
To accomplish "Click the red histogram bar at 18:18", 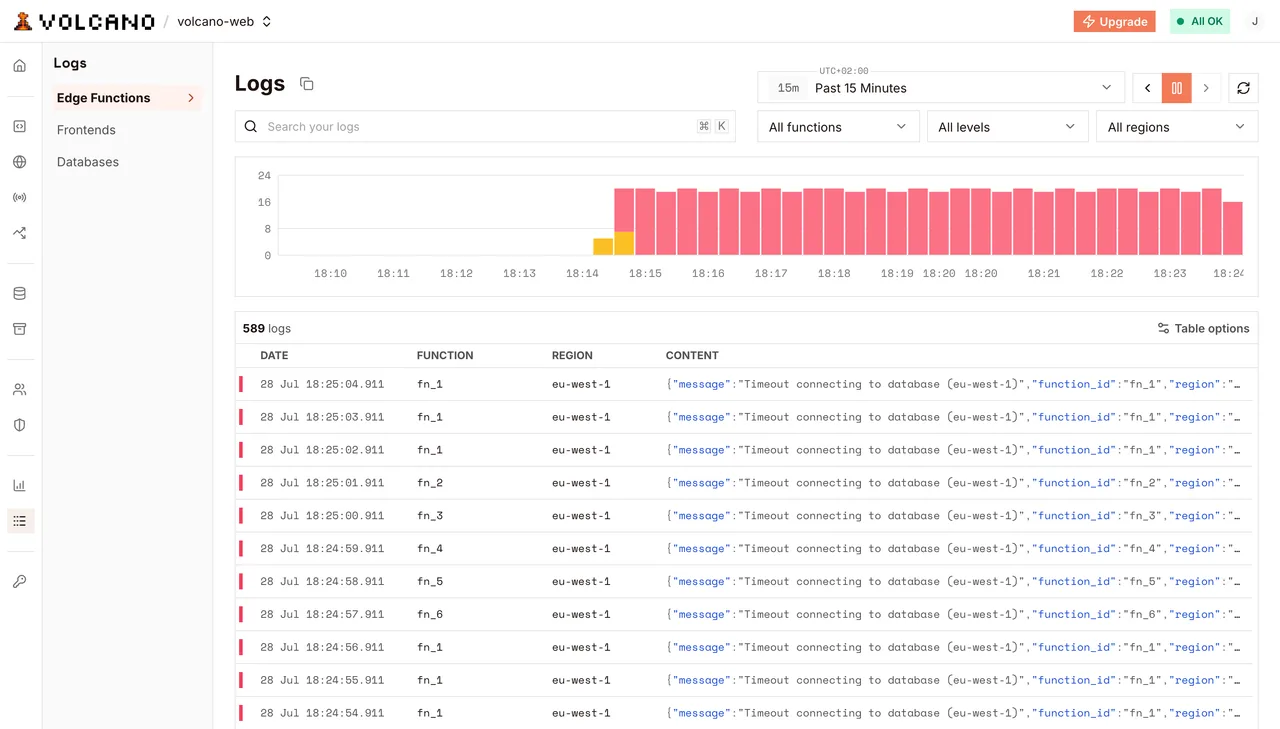I will [x=834, y=222].
